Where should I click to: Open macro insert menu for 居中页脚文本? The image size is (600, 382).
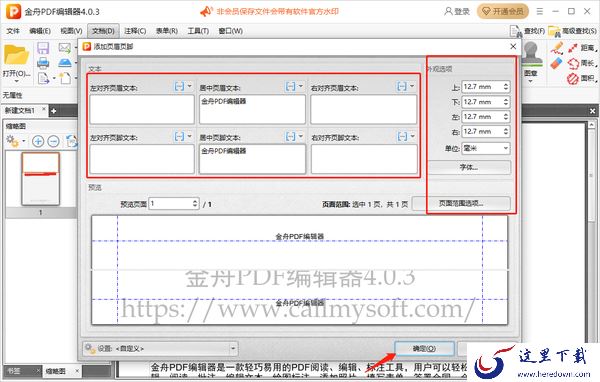coord(294,136)
